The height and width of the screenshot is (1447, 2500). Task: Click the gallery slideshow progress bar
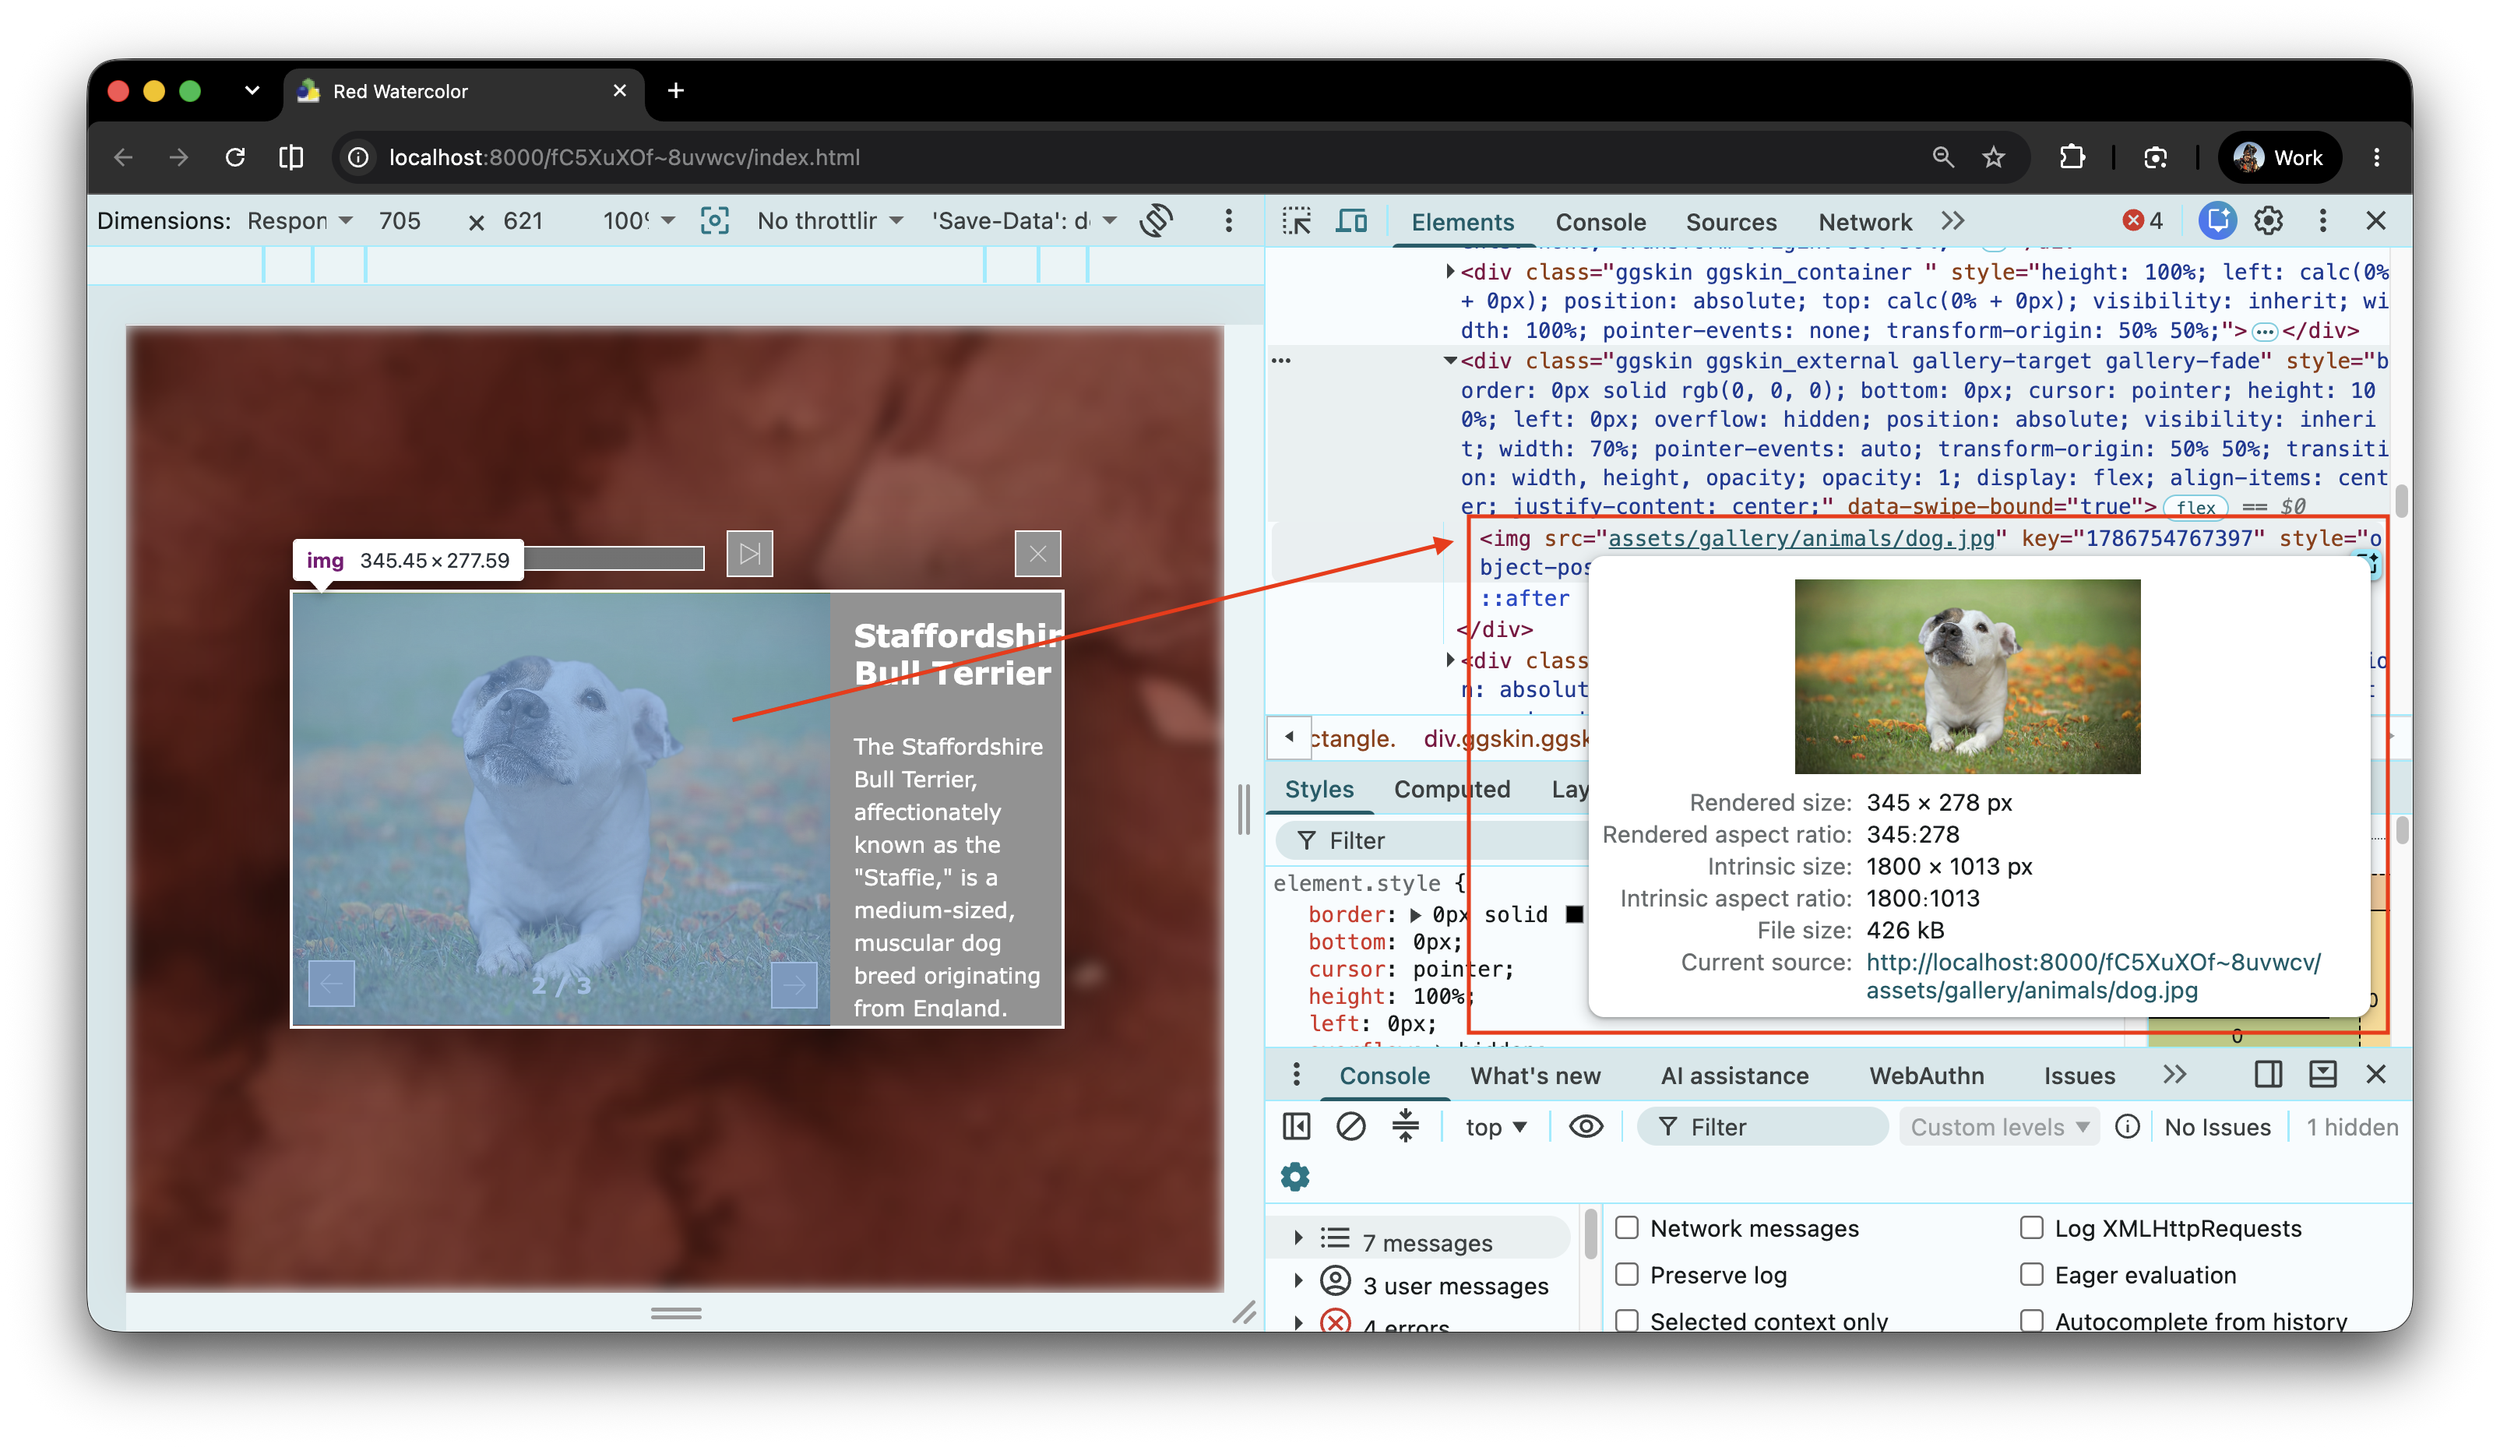pos(614,558)
